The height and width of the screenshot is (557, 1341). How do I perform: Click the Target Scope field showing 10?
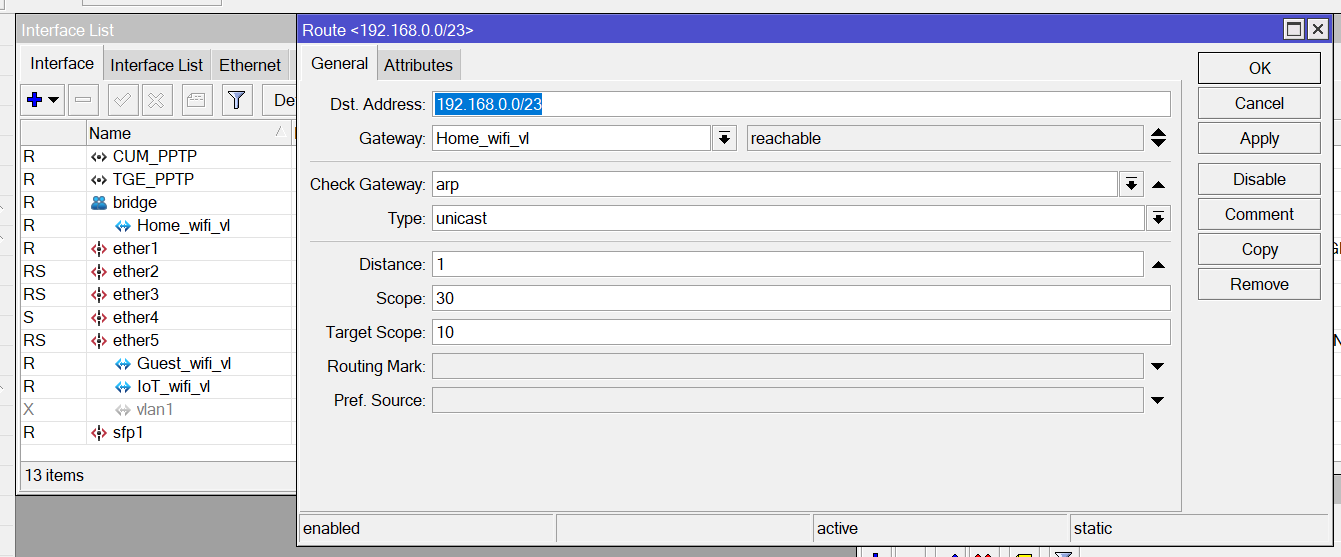click(801, 332)
